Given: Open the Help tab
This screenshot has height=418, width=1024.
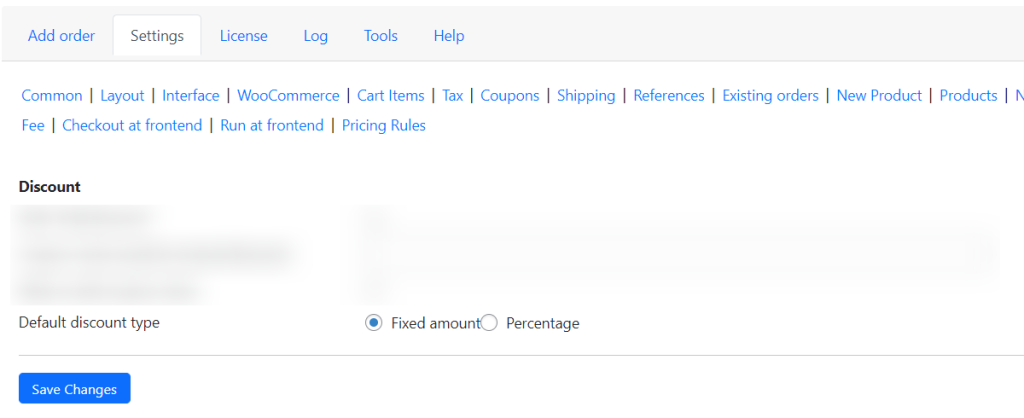Looking at the screenshot, I should point(449,36).
